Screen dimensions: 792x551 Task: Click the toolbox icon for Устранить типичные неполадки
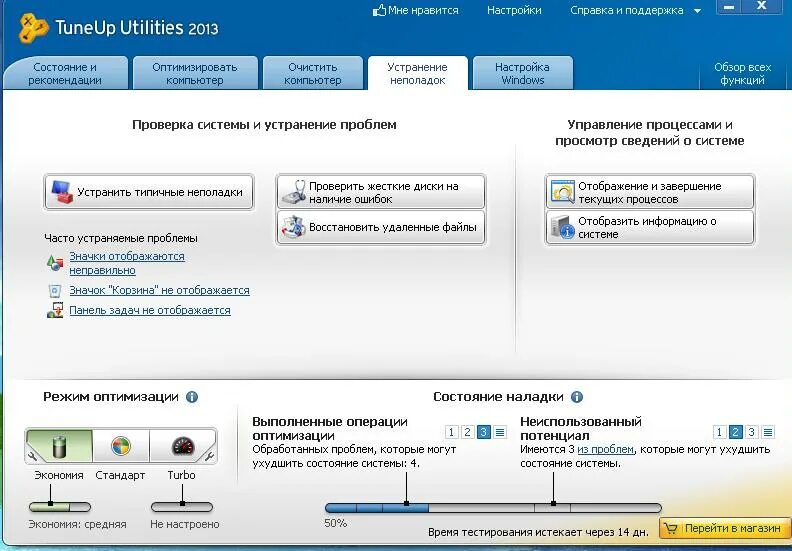tap(62, 192)
